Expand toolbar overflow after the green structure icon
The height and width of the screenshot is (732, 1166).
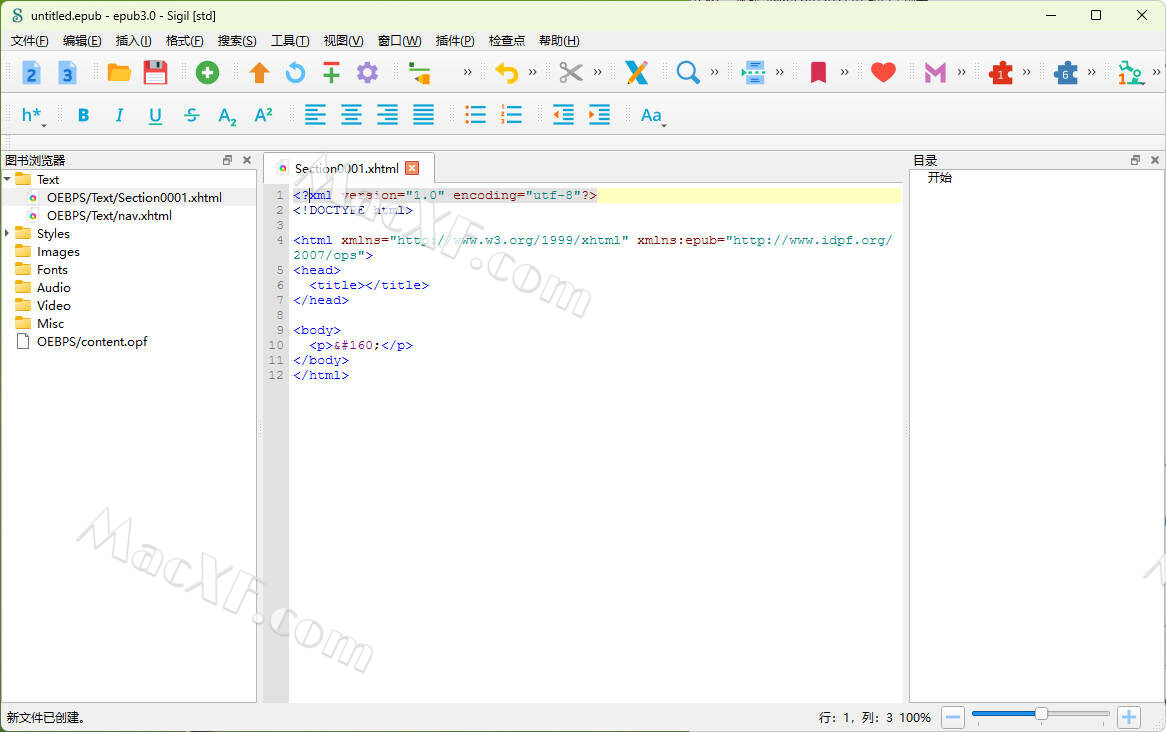pos(467,72)
